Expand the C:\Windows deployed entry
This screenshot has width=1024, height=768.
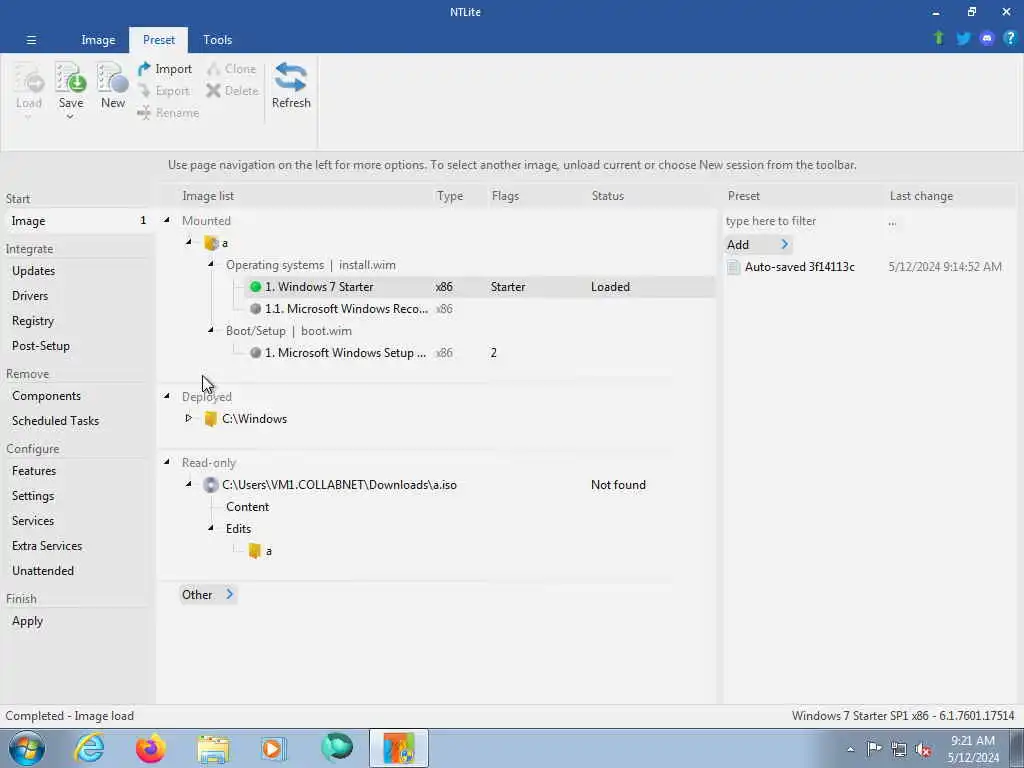pyautogui.click(x=188, y=418)
